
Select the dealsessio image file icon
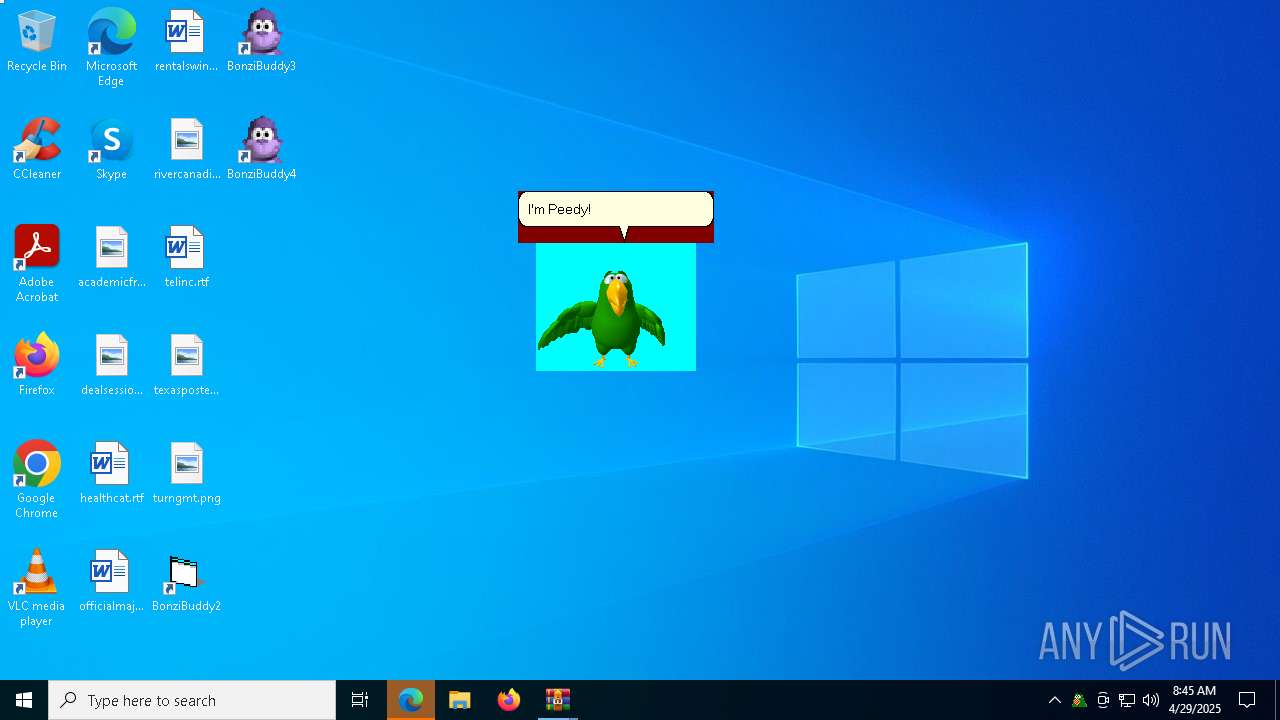click(x=111, y=366)
